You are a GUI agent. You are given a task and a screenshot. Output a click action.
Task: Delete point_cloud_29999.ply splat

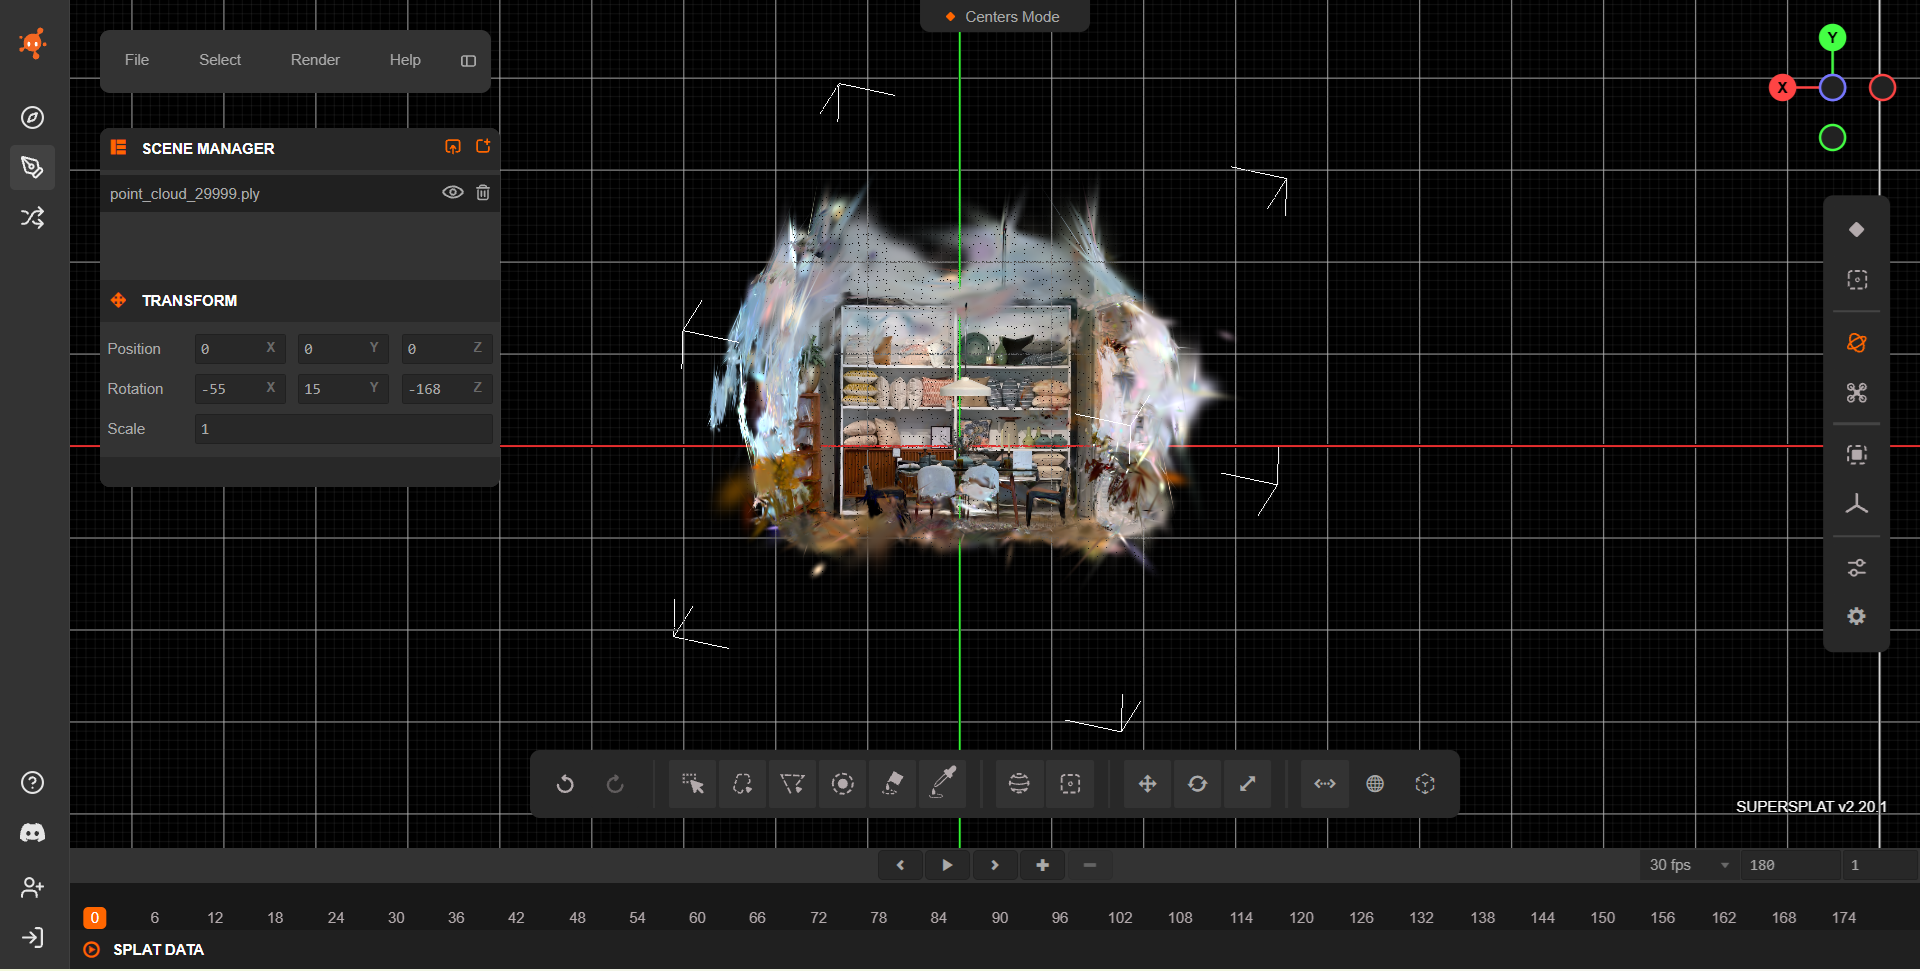point(483,192)
